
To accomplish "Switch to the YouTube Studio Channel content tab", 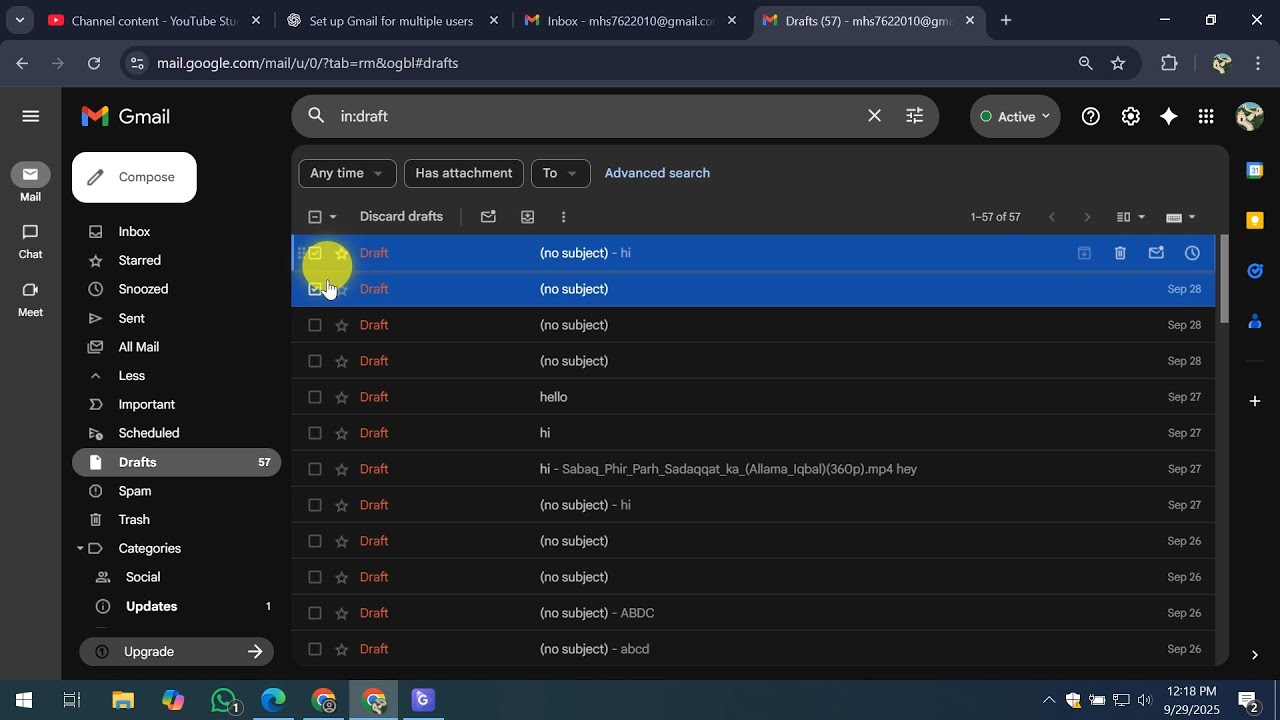I will tap(155, 20).
